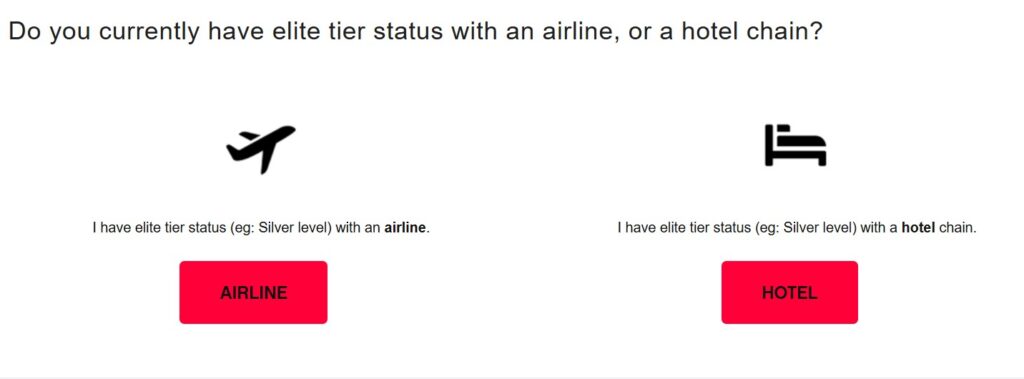
Task: Click the elite tier status question heading
Action: pos(415,31)
